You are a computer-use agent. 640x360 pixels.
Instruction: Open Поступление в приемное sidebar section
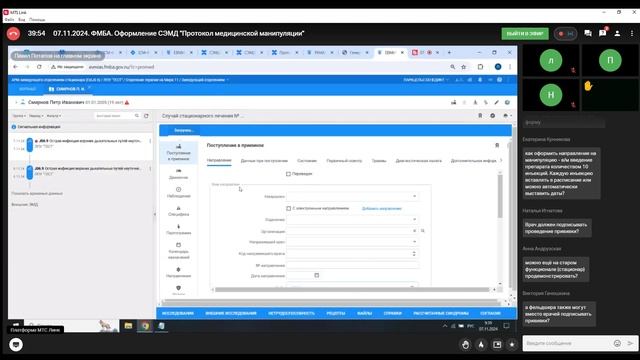point(178,152)
